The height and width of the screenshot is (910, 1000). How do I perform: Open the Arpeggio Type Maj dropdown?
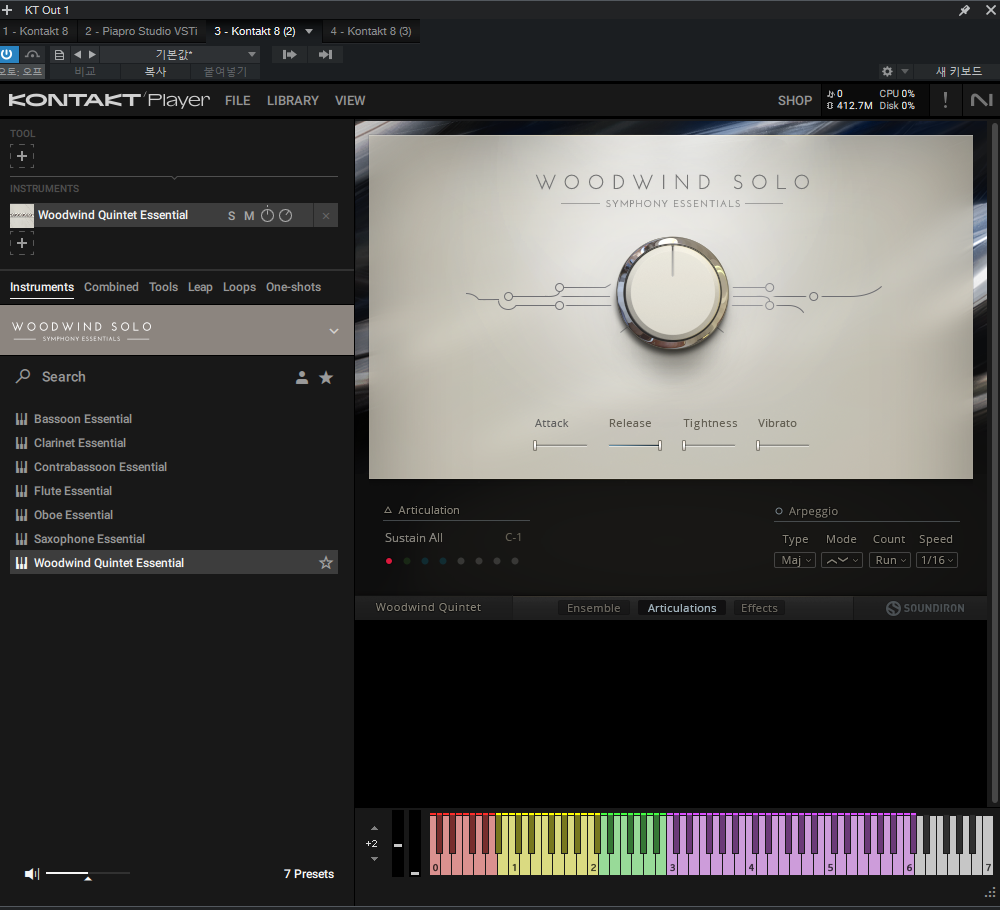click(x=795, y=560)
